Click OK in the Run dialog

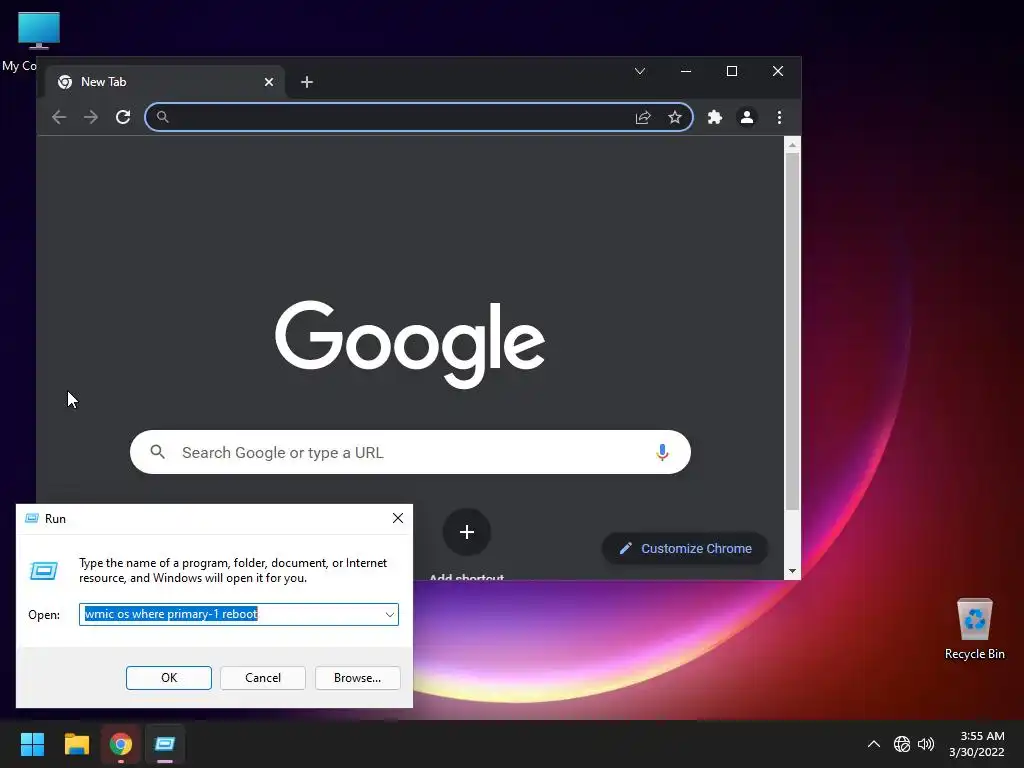pyautogui.click(x=168, y=678)
